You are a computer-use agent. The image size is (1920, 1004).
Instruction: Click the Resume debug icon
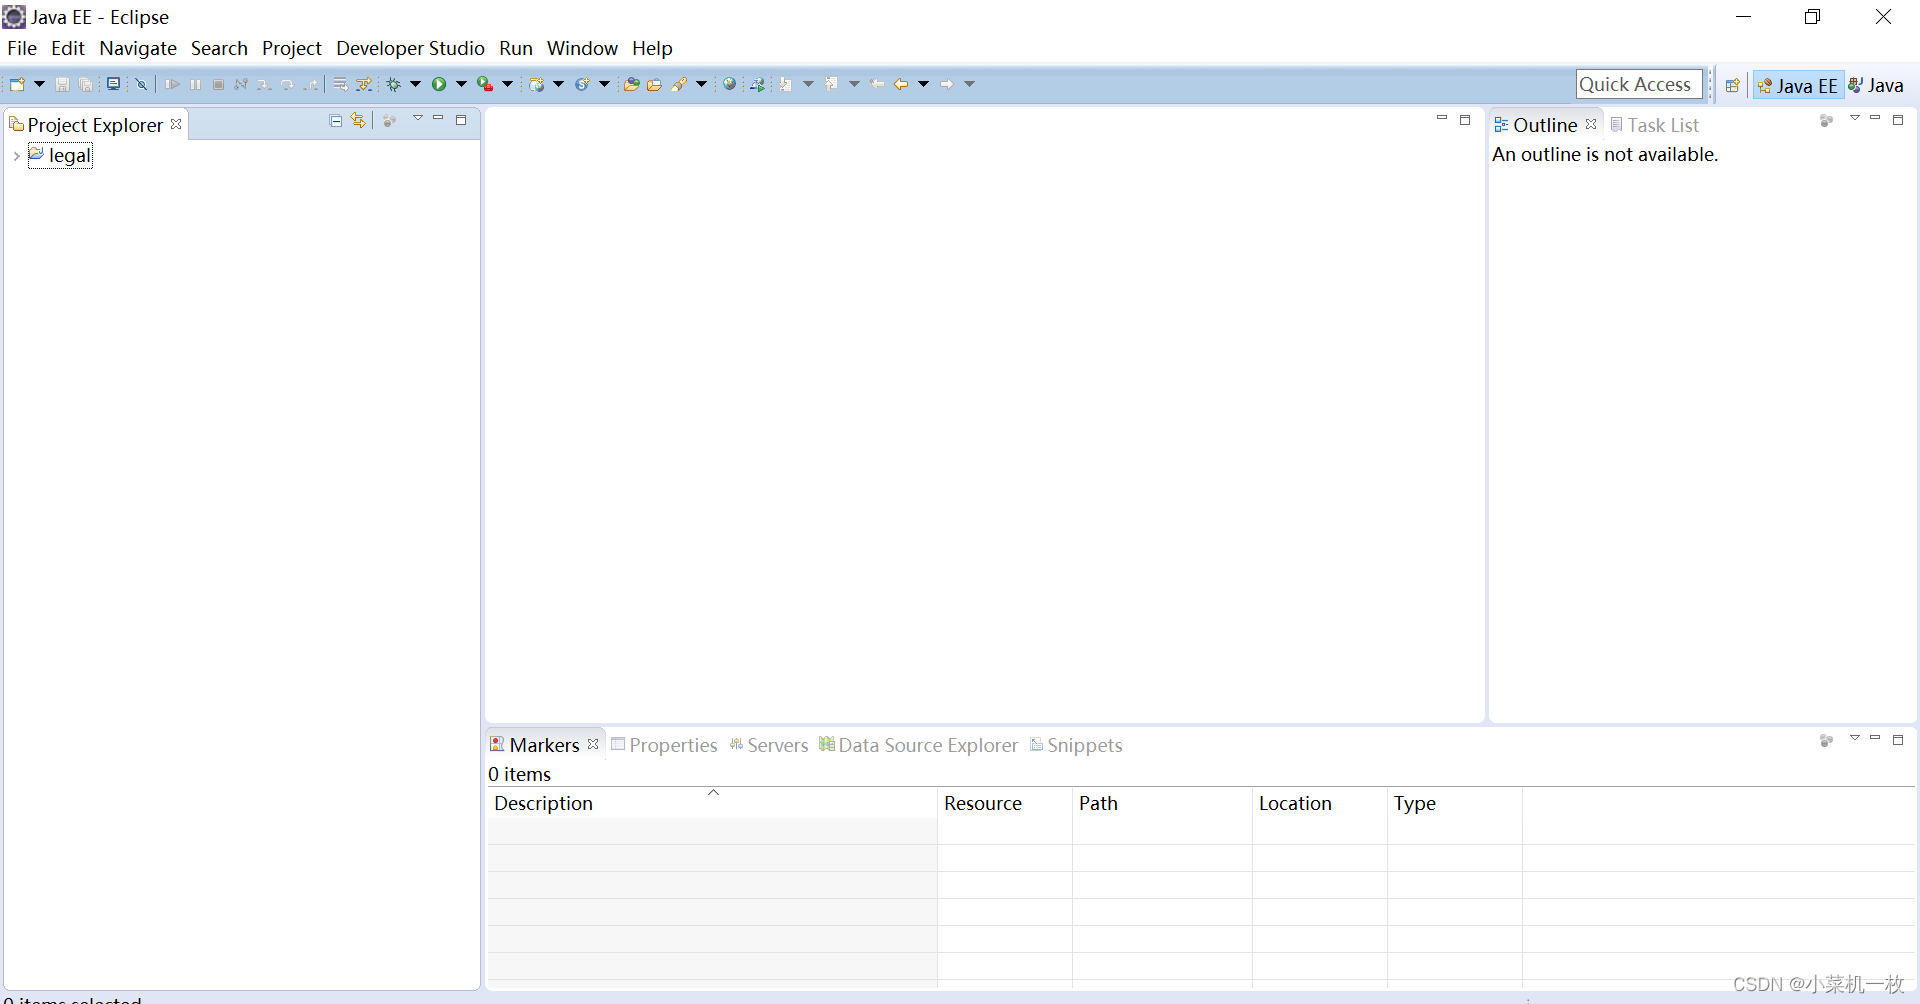coord(173,84)
